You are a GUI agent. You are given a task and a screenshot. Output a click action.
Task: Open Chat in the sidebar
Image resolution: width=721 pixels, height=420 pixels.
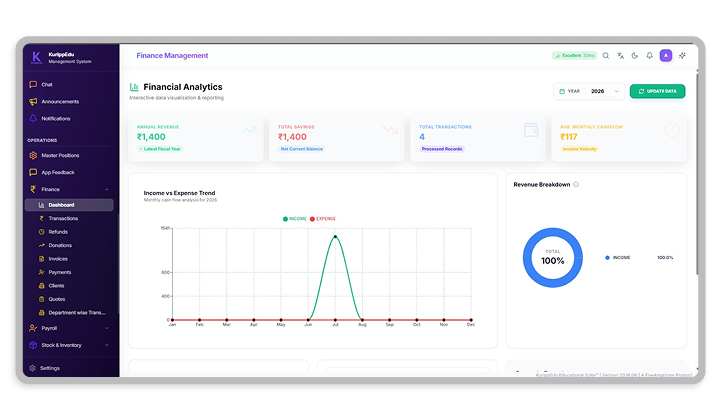71,85
